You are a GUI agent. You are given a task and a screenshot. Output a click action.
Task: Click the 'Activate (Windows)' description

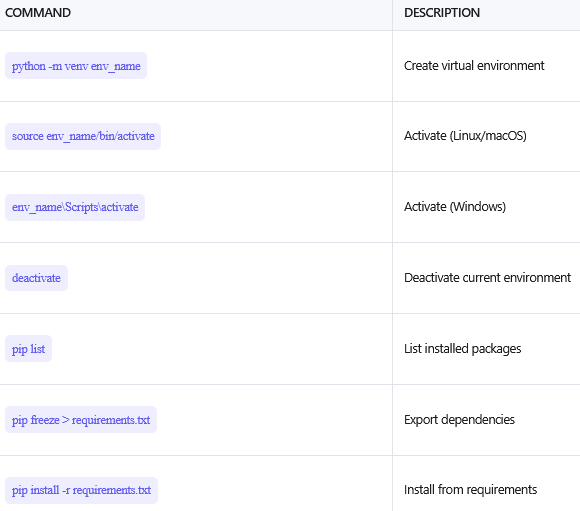tap(455, 206)
